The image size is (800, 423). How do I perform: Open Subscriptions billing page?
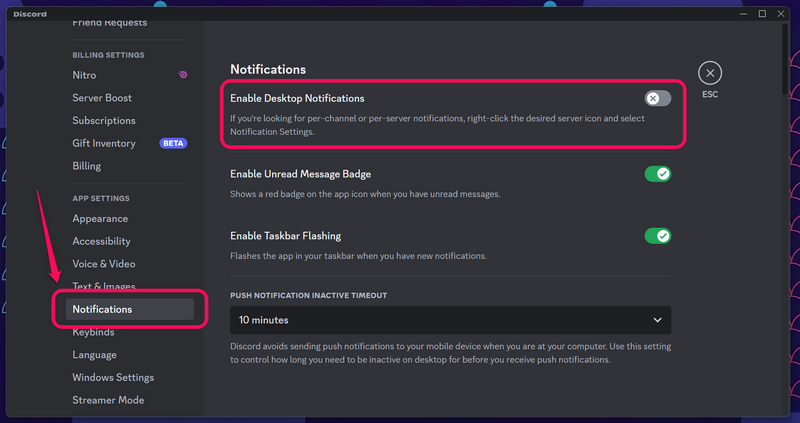[x=104, y=121]
